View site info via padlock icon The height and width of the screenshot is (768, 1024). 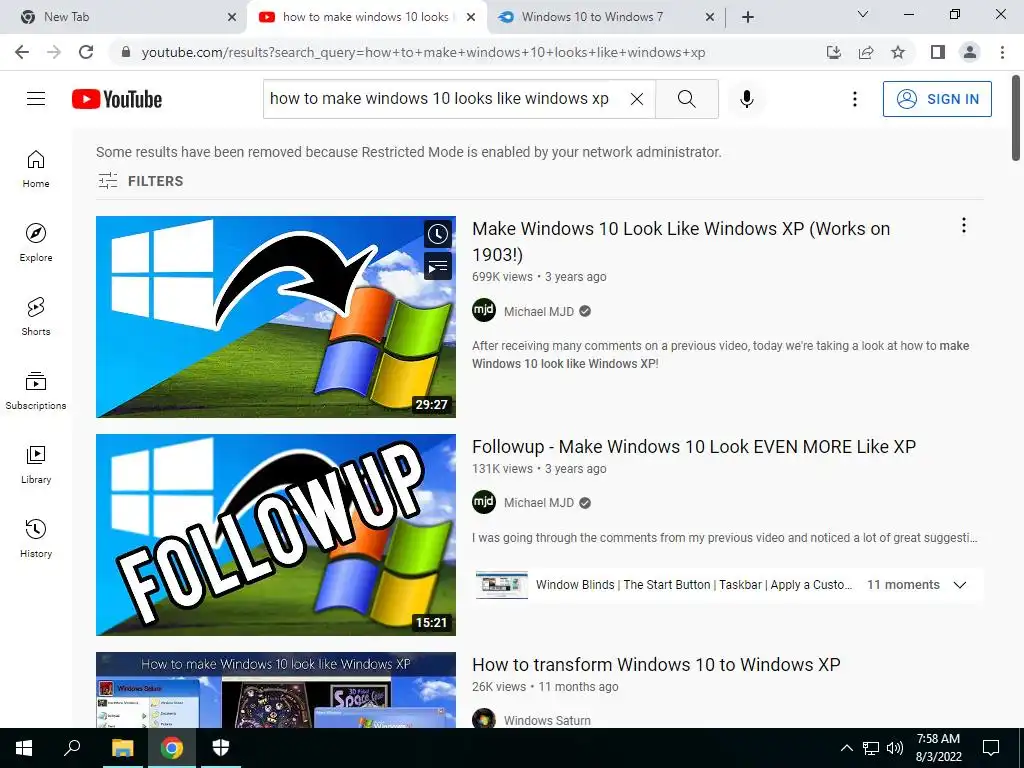point(126,52)
